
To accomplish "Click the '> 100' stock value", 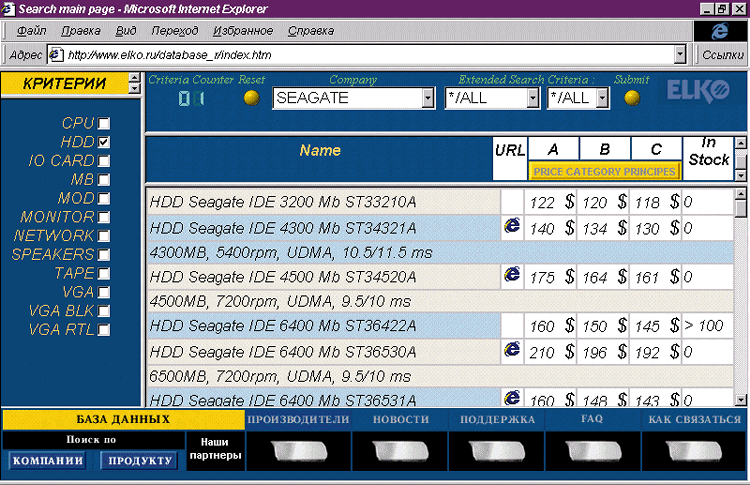I will pos(704,326).
